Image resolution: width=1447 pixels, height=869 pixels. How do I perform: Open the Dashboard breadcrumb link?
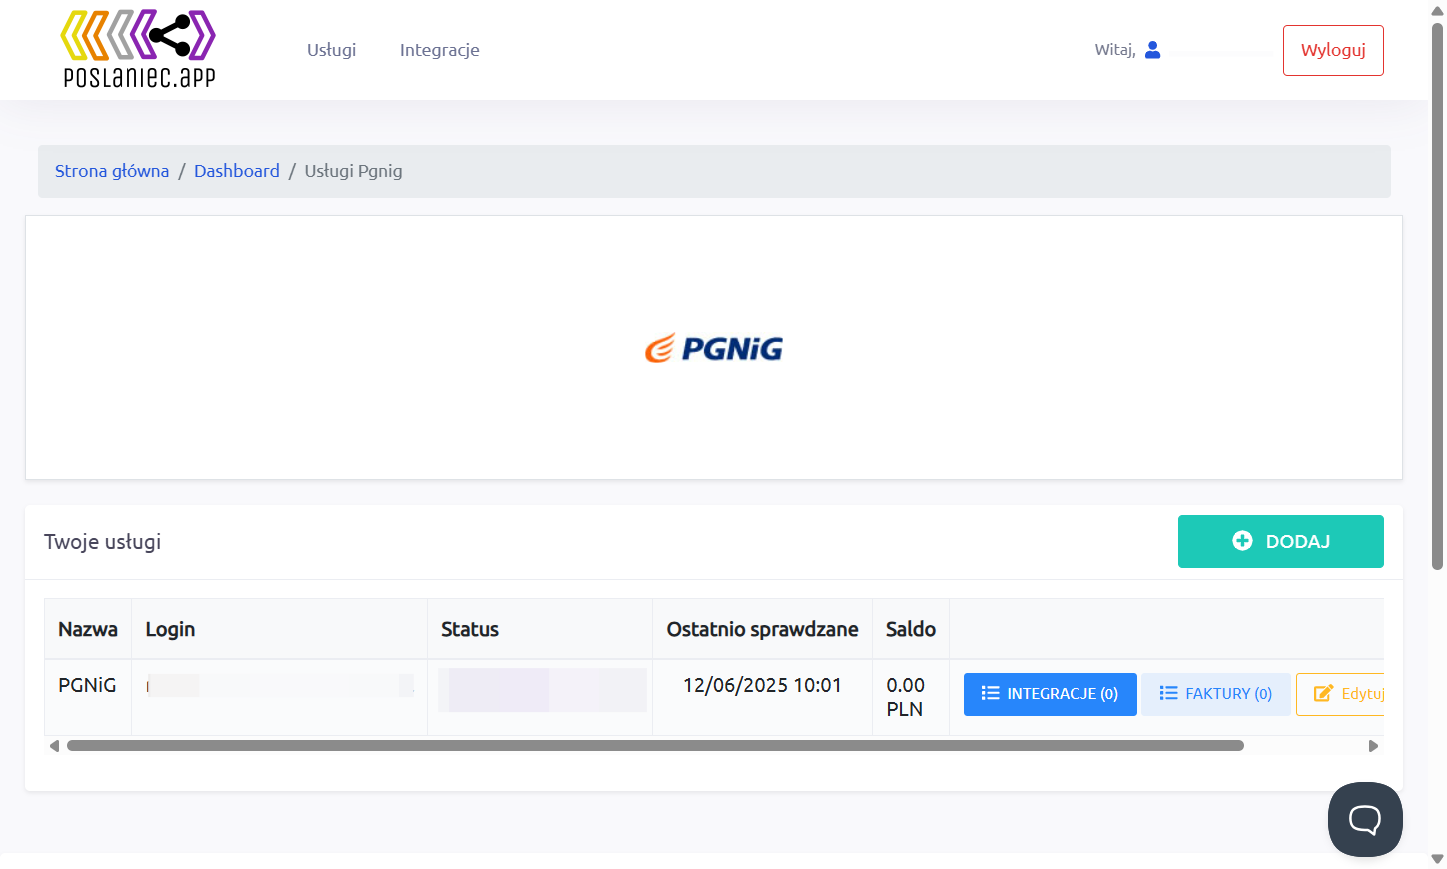pos(237,171)
